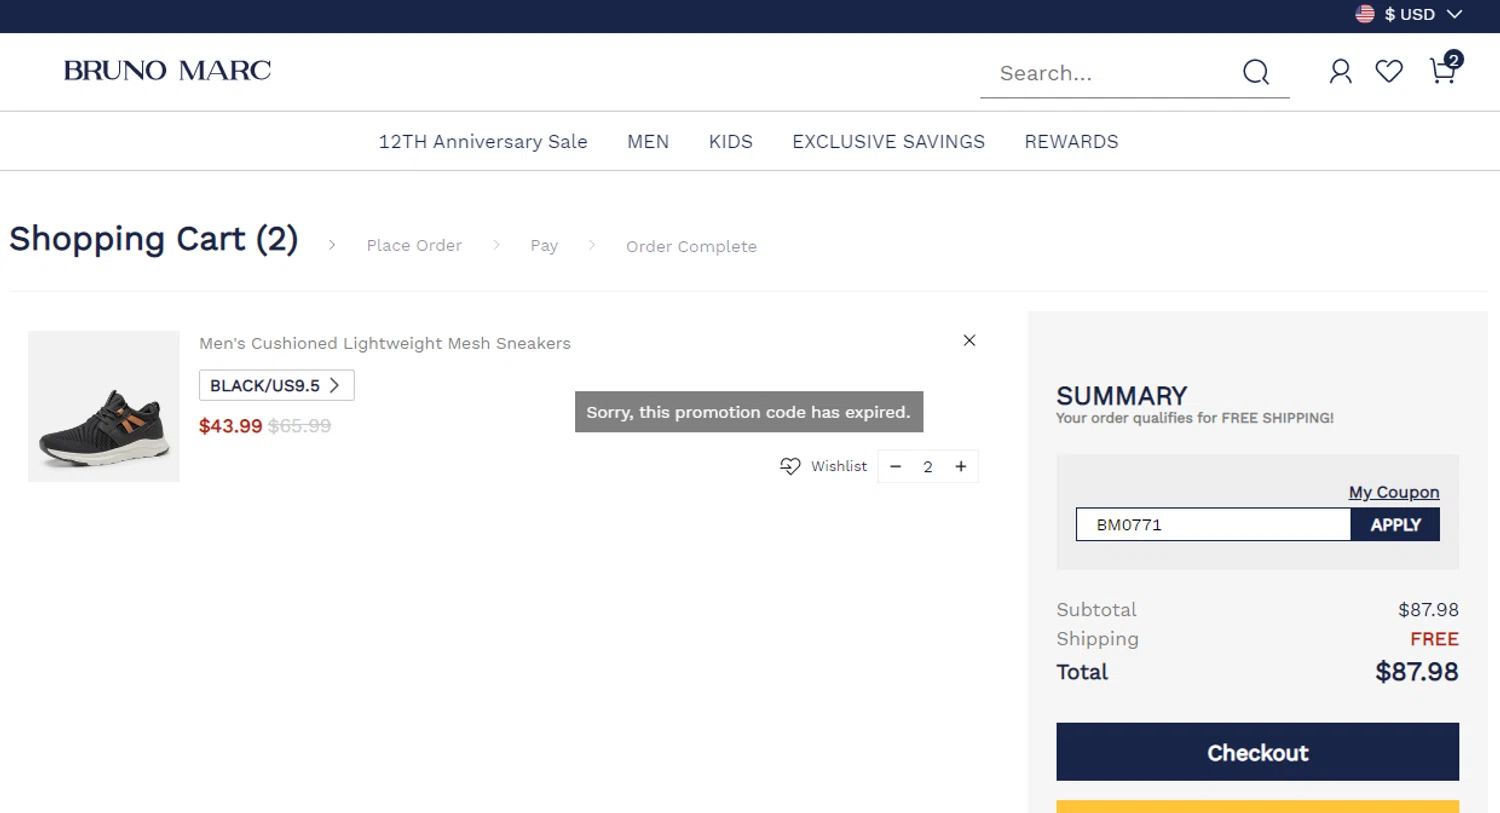Remove the sneakers item with X icon
Viewport: 1500px width, 813px height.
[969, 340]
